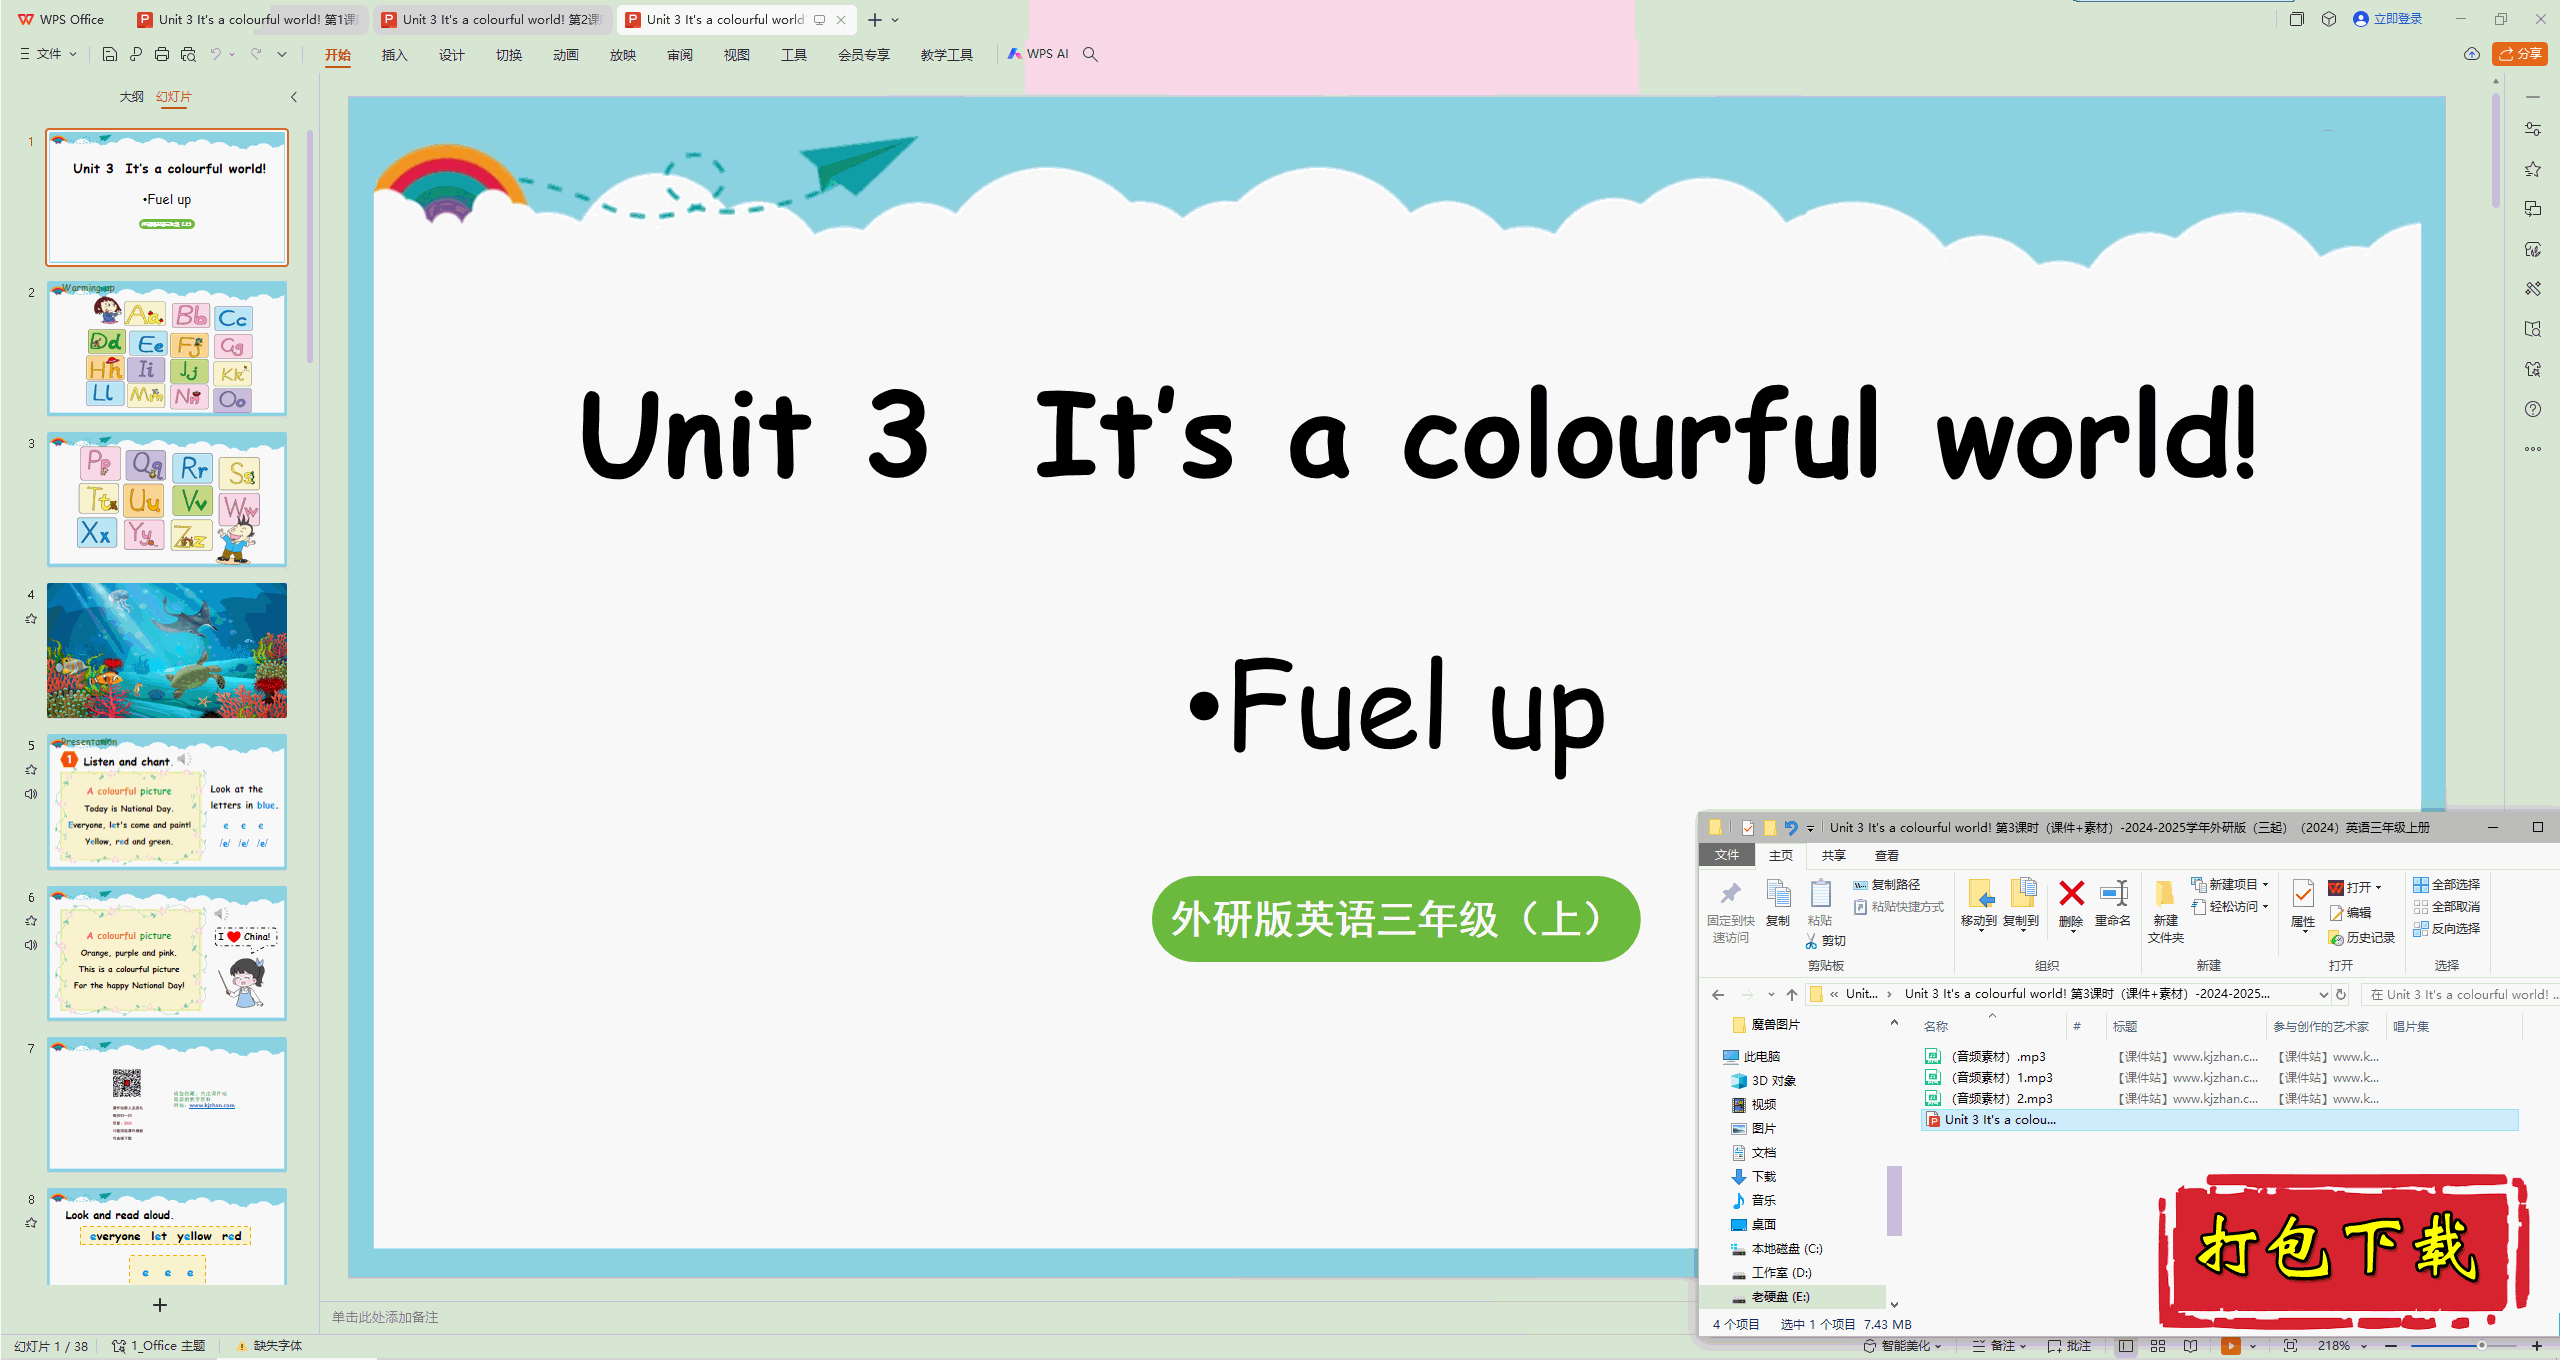Click the more options ellipsis in right sidebar
Viewport: 2560px width, 1360px height.
[x=2533, y=449]
